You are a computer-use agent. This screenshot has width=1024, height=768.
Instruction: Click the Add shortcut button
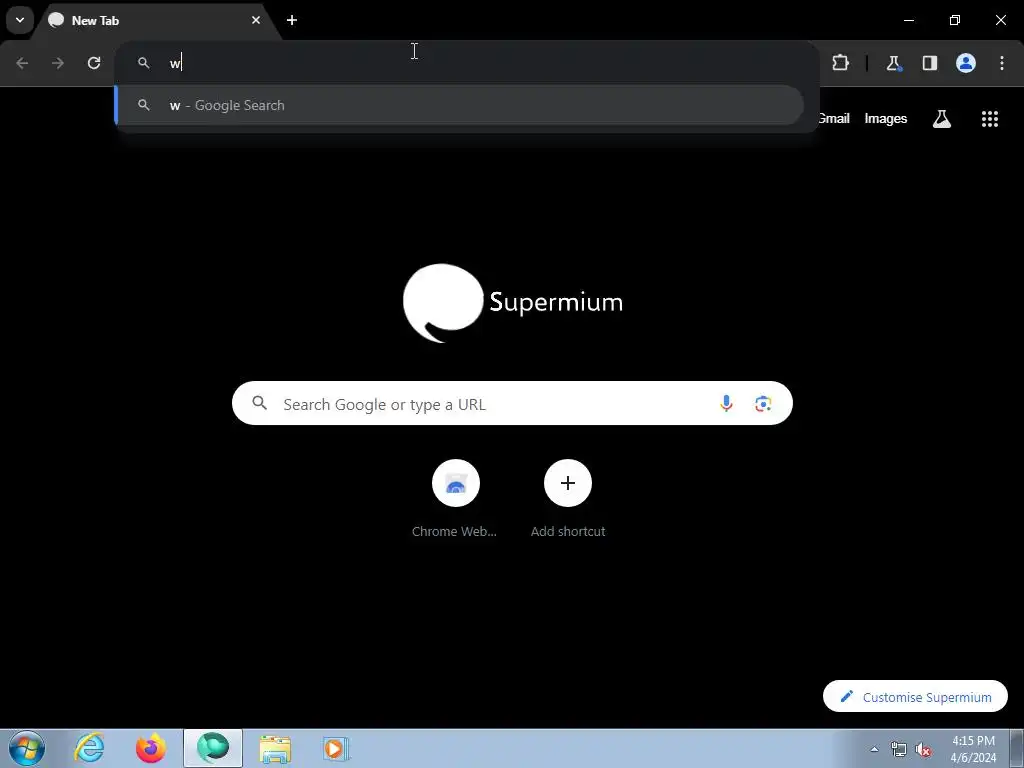pyautogui.click(x=568, y=499)
